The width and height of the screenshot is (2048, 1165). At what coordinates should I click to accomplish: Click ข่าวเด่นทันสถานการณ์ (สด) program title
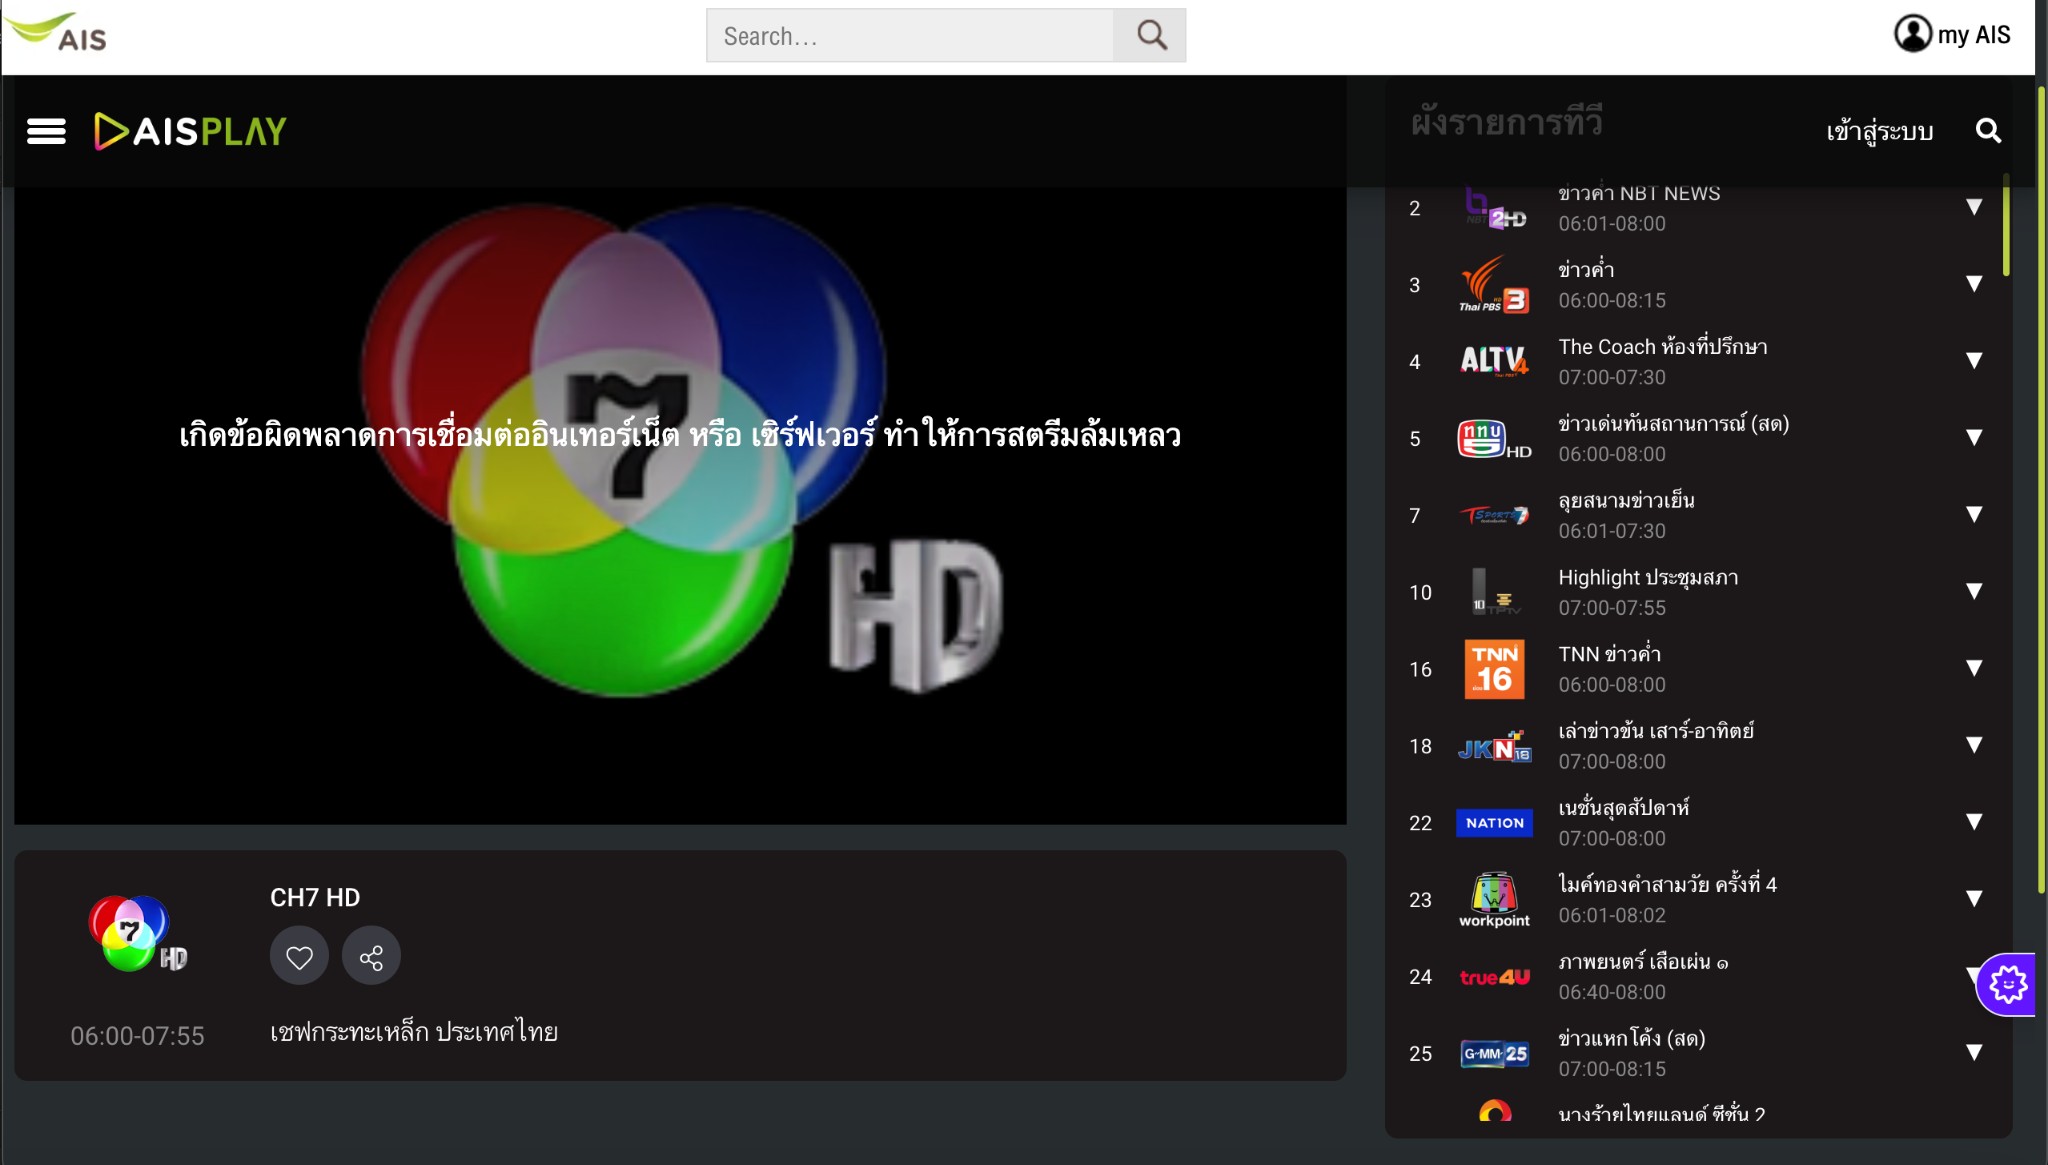point(1673,424)
